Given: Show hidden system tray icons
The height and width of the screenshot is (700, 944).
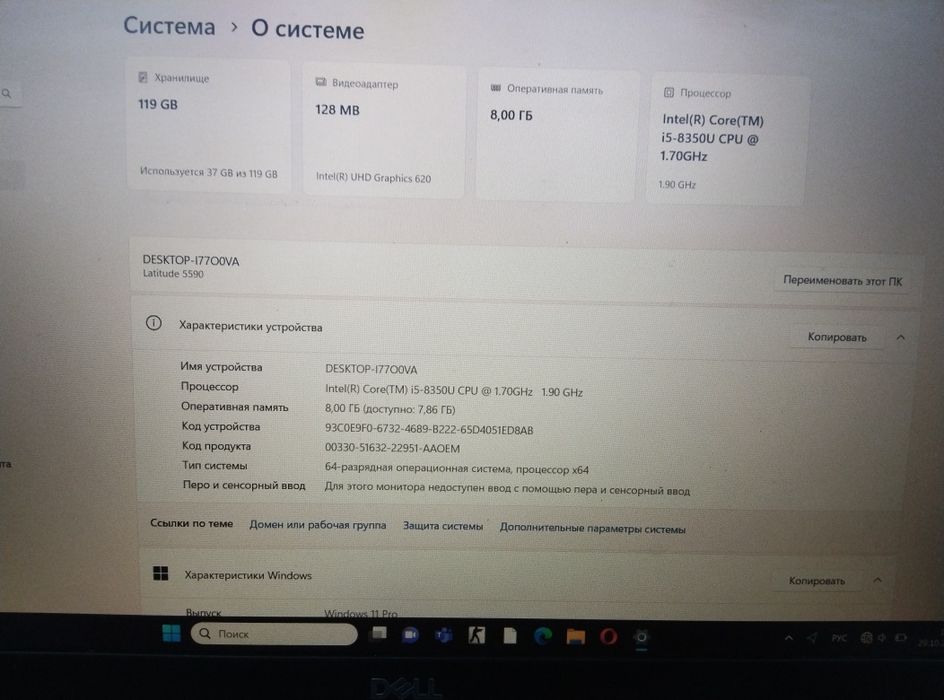Looking at the screenshot, I should point(789,638).
